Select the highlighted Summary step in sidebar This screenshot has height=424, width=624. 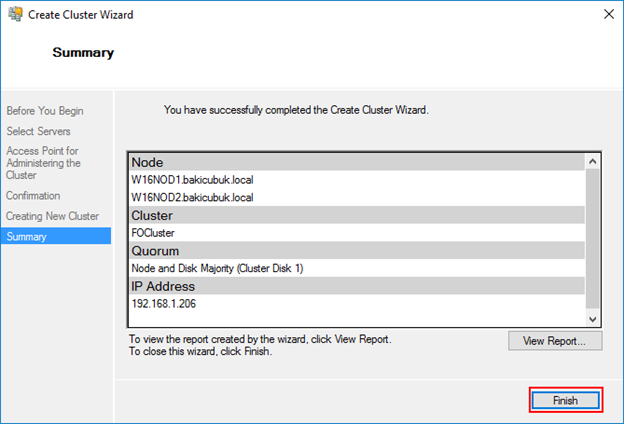56,236
